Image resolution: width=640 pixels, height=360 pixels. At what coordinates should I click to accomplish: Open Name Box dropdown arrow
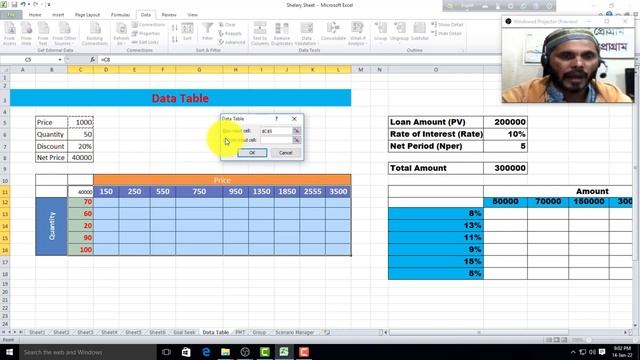tap(60, 60)
